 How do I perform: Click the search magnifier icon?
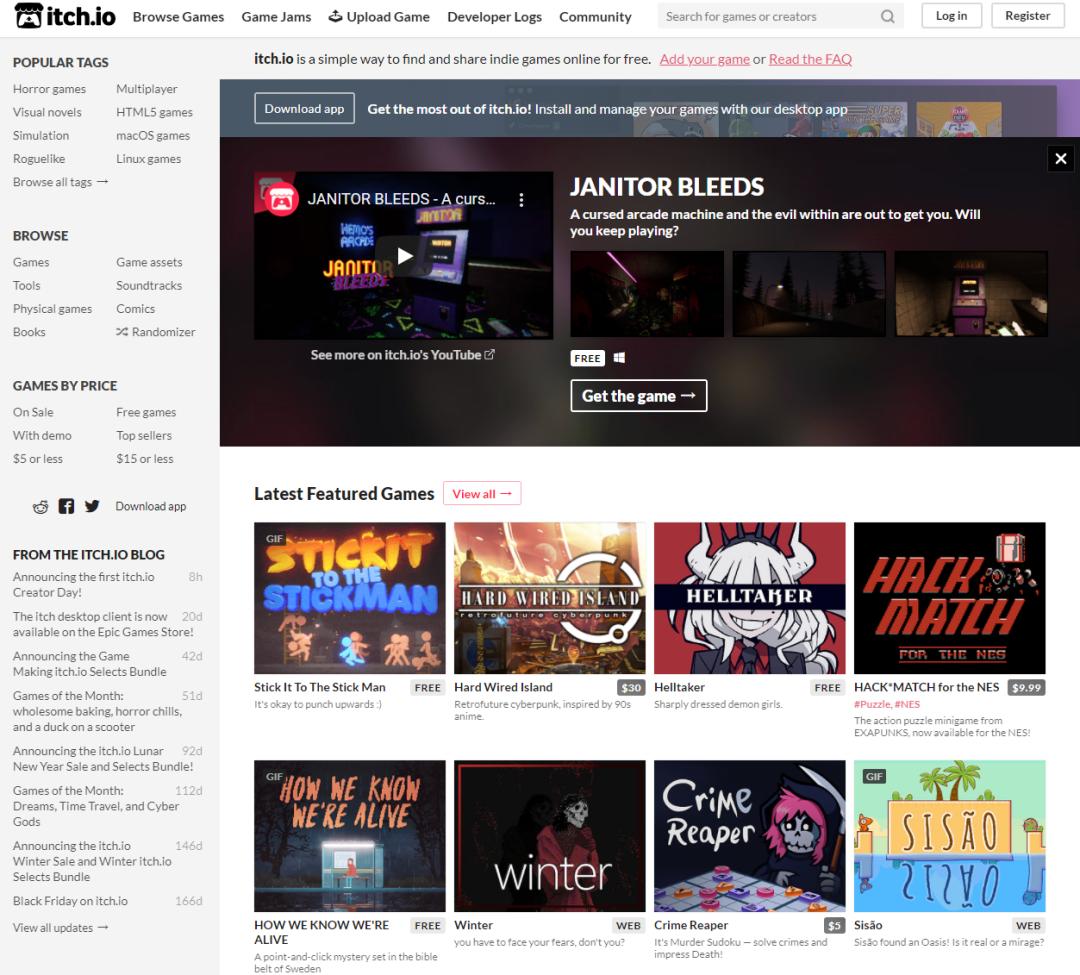coord(888,17)
